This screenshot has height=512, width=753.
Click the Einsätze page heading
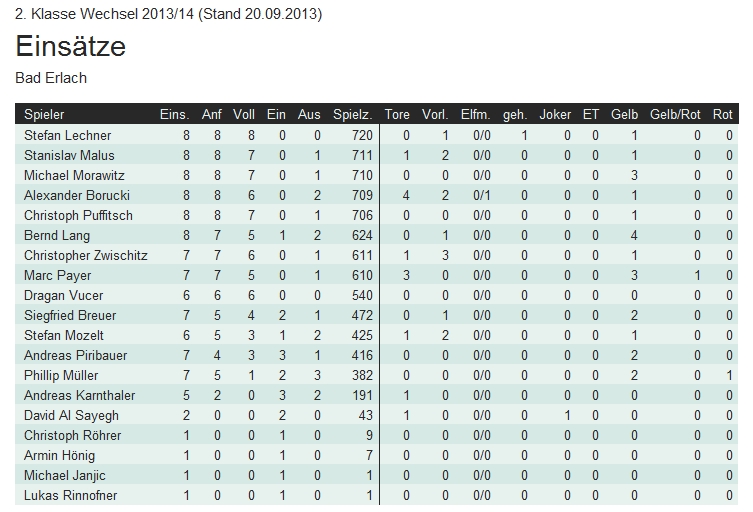coord(71,47)
